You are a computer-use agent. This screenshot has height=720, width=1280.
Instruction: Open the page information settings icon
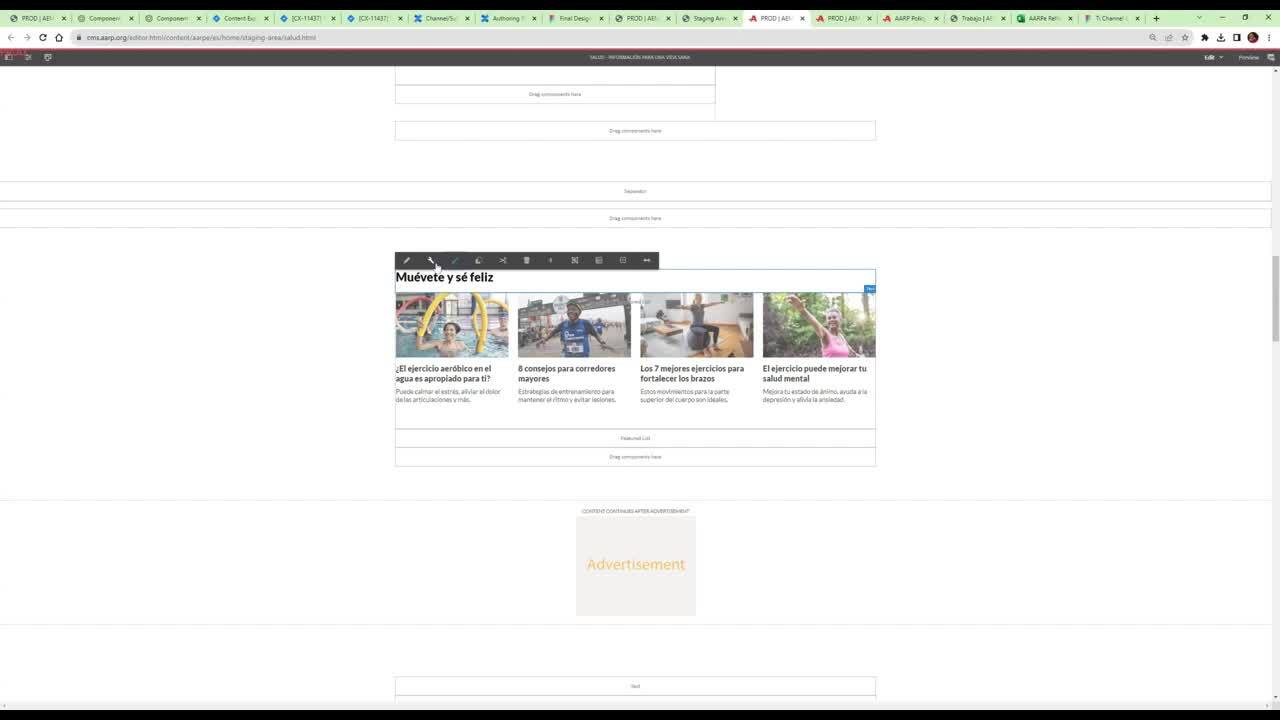[x=28, y=57]
